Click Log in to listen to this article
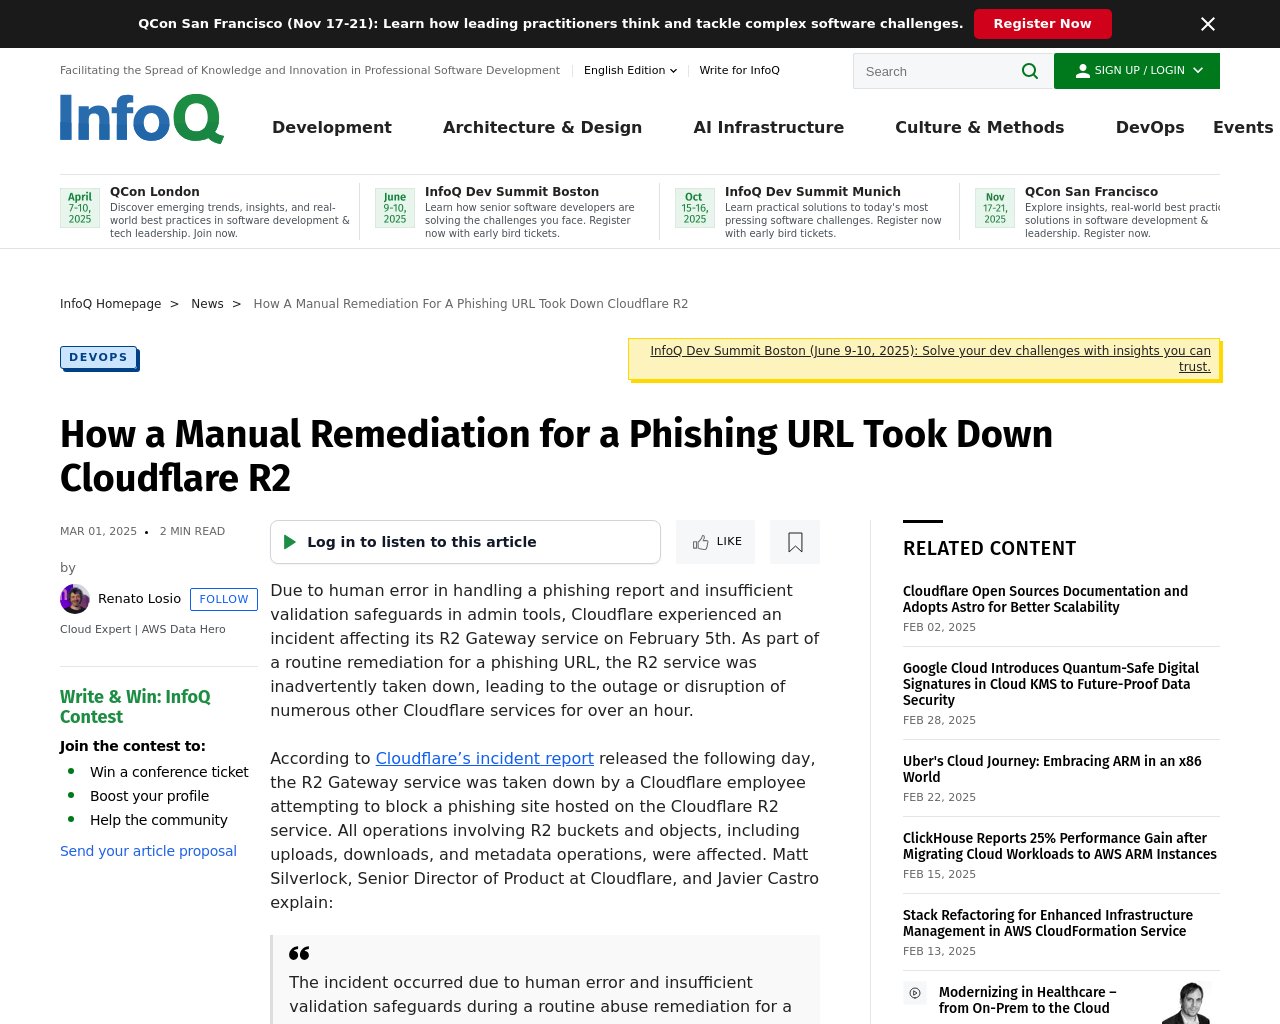The width and height of the screenshot is (1280, 1024). coord(465,542)
